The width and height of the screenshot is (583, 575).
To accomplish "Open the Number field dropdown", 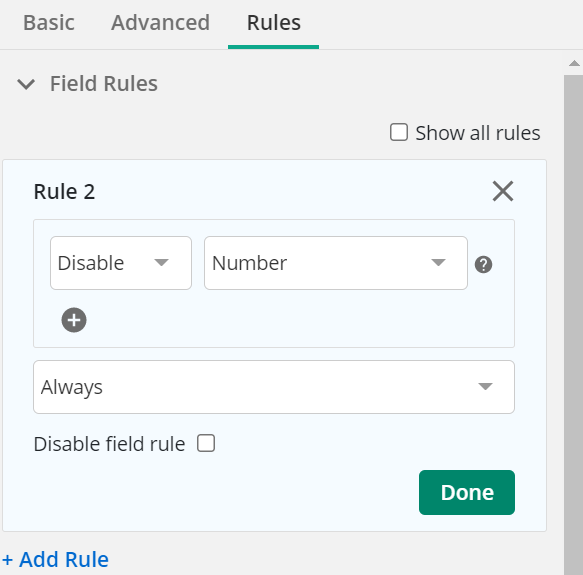I will click(336, 263).
